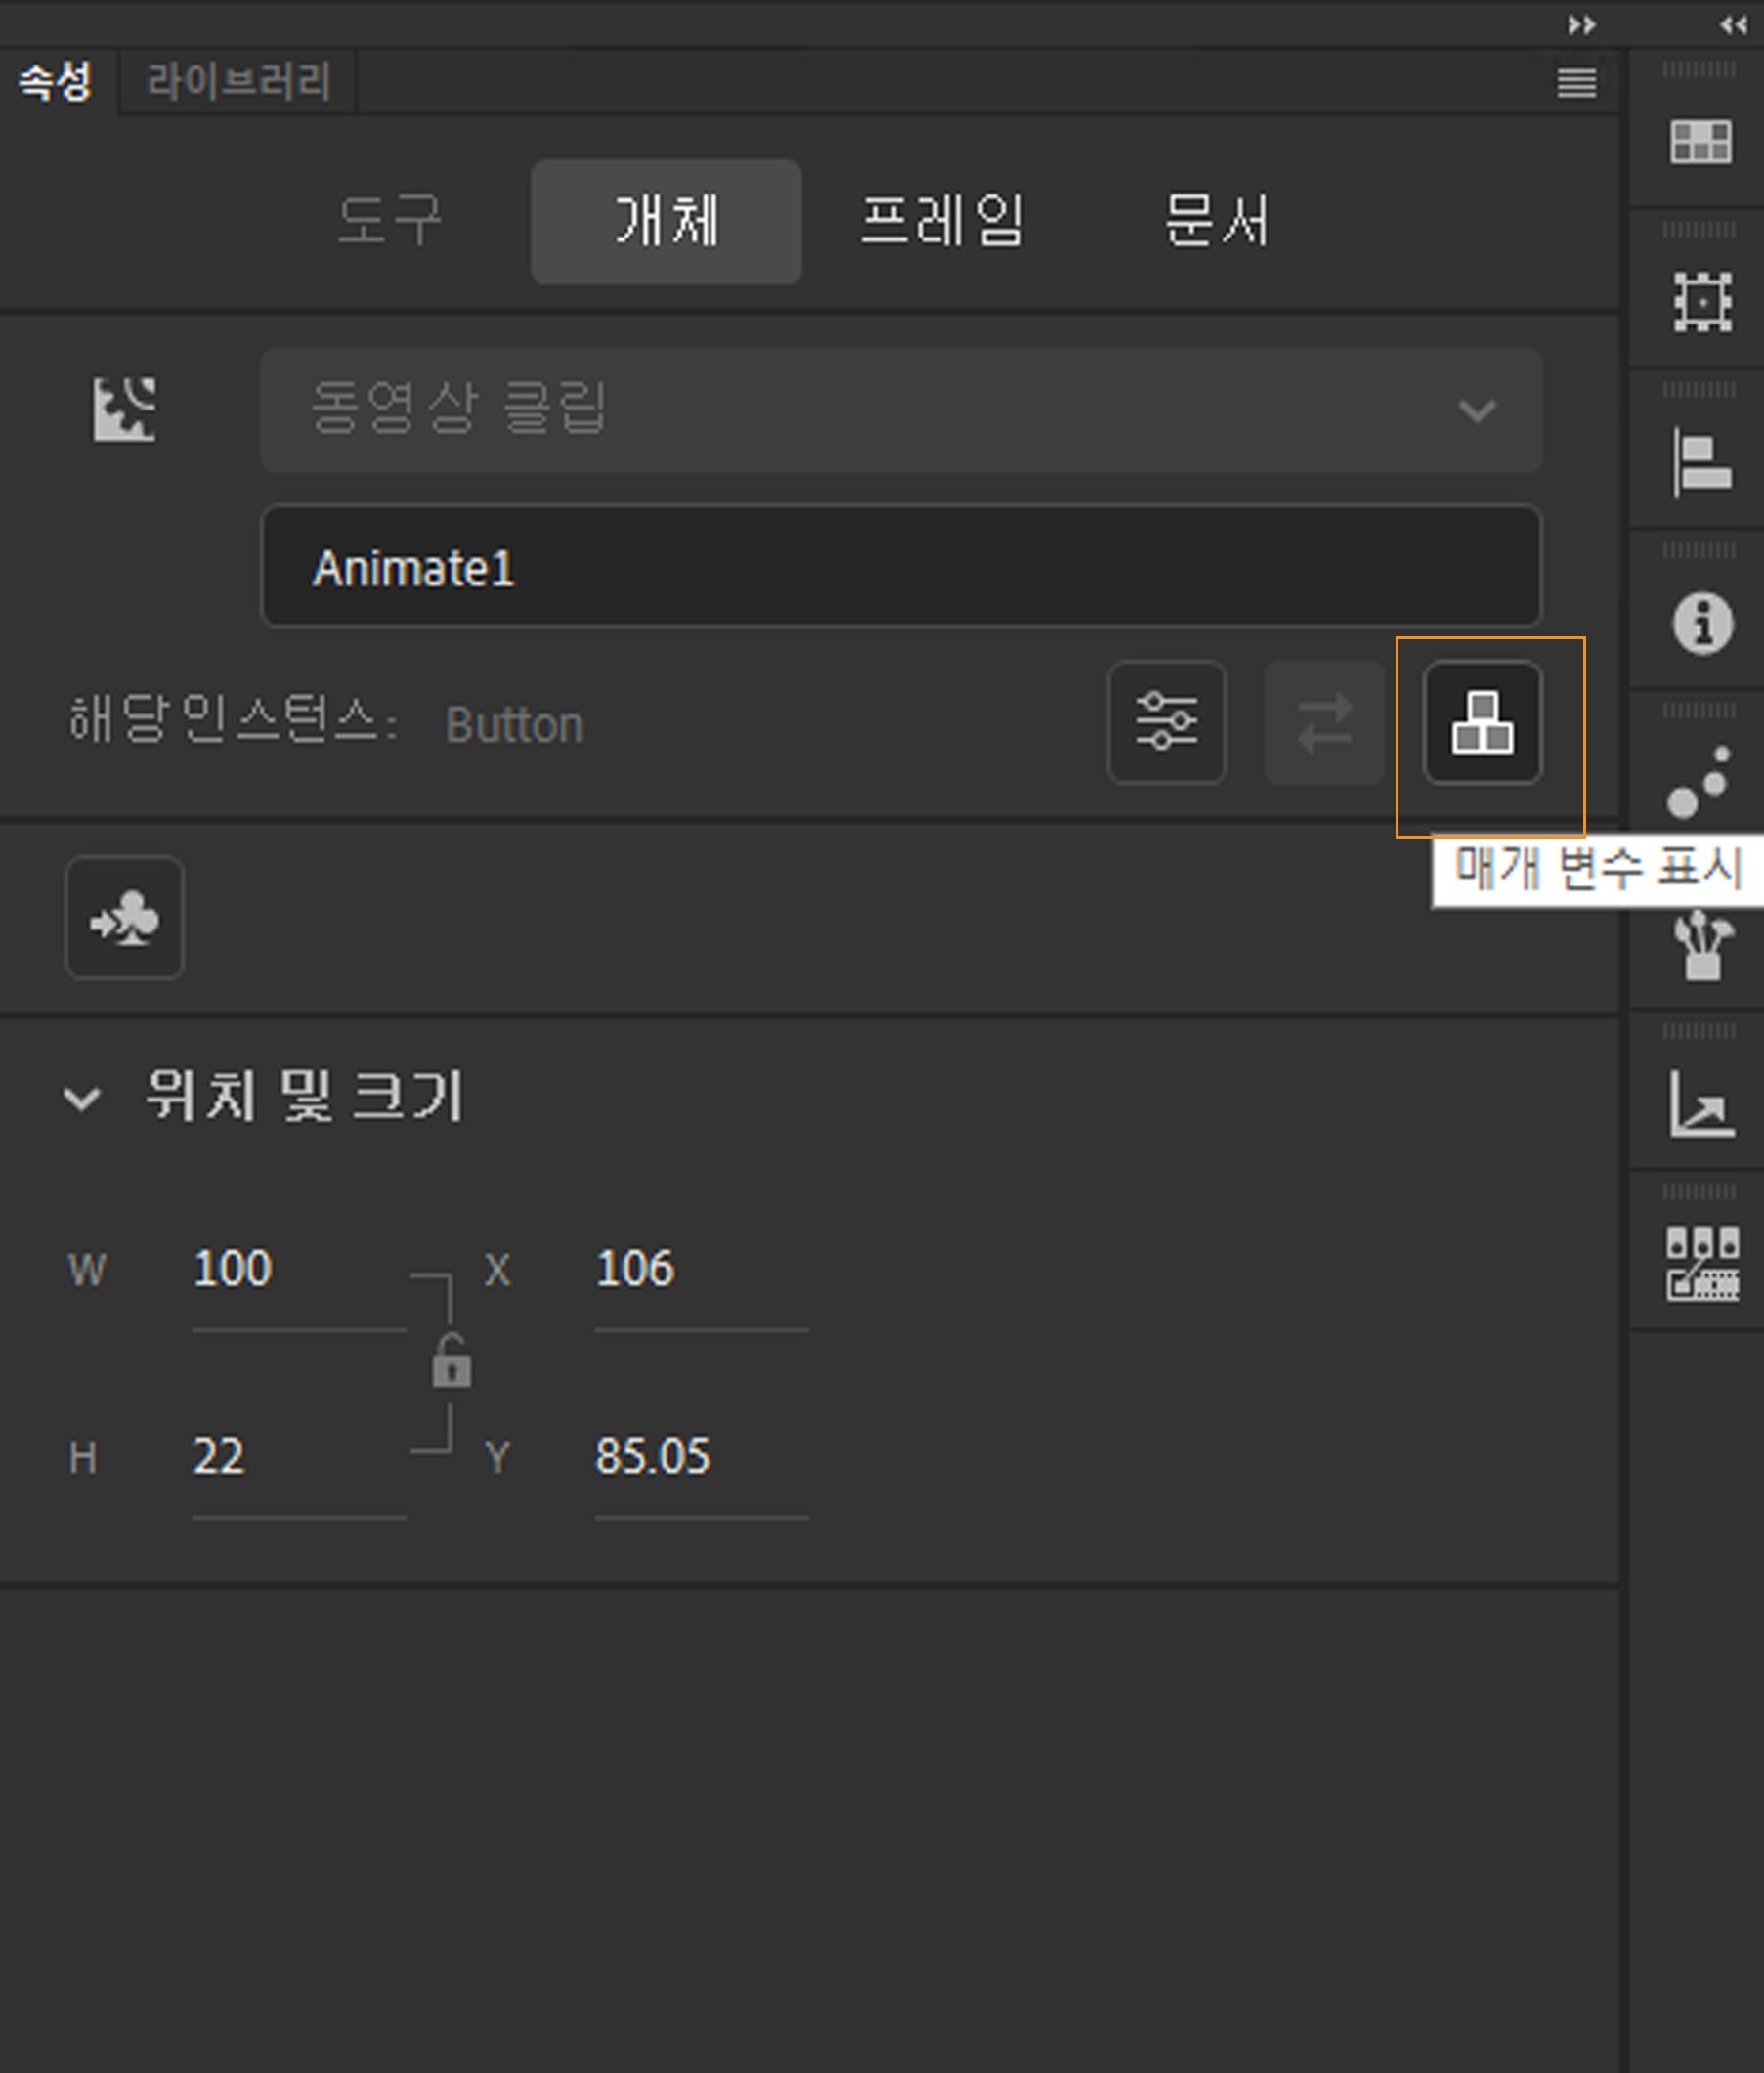
Task: Select the 문서 tab
Action: click(x=1215, y=222)
